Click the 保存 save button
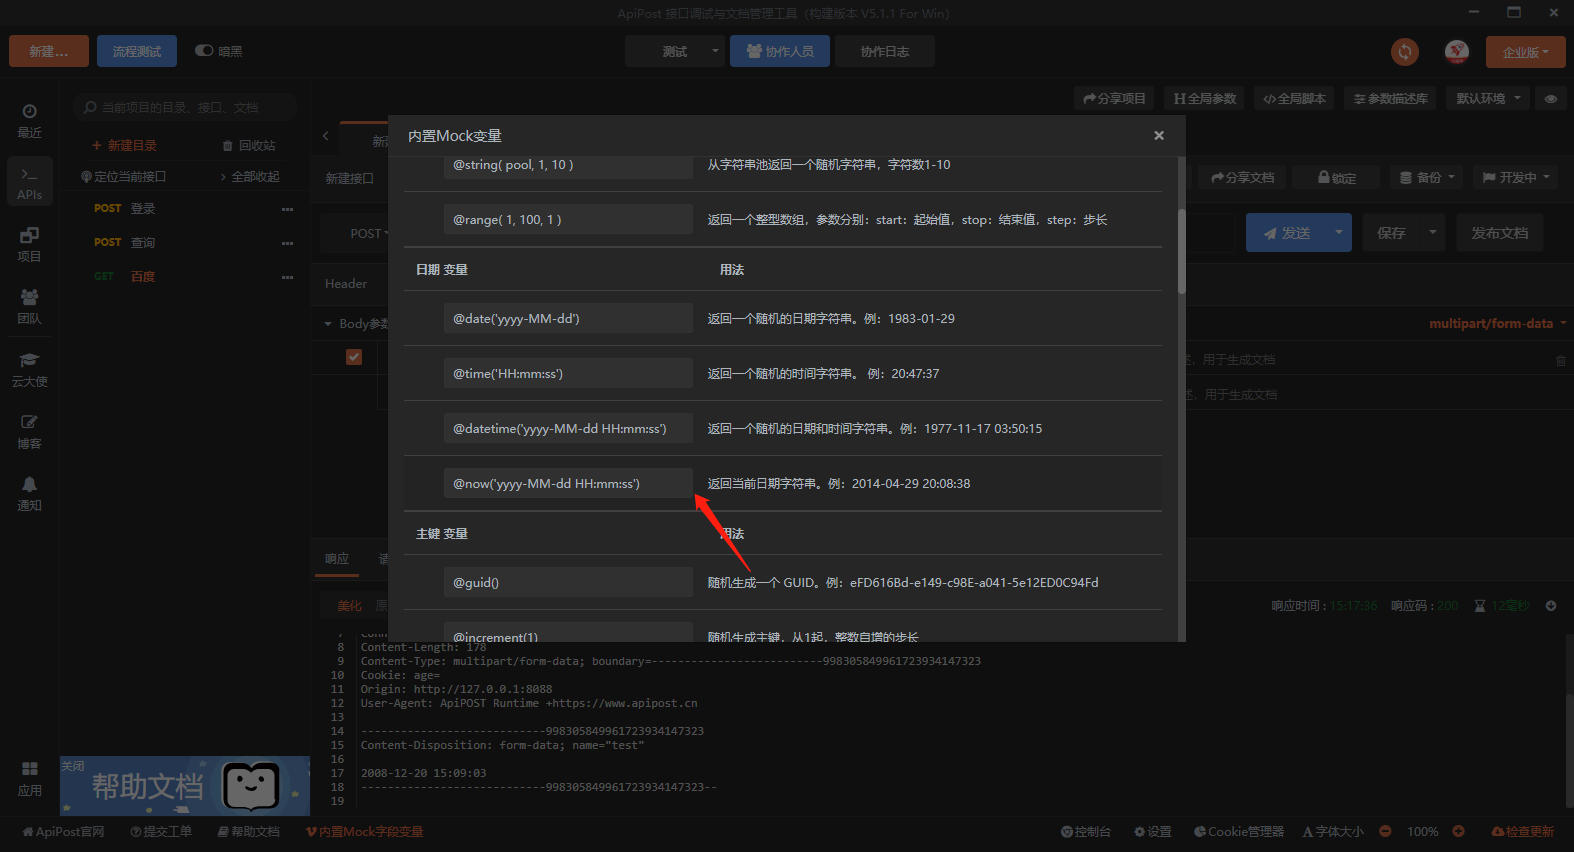This screenshot has width=1574, height=852. click(1391, 232)
